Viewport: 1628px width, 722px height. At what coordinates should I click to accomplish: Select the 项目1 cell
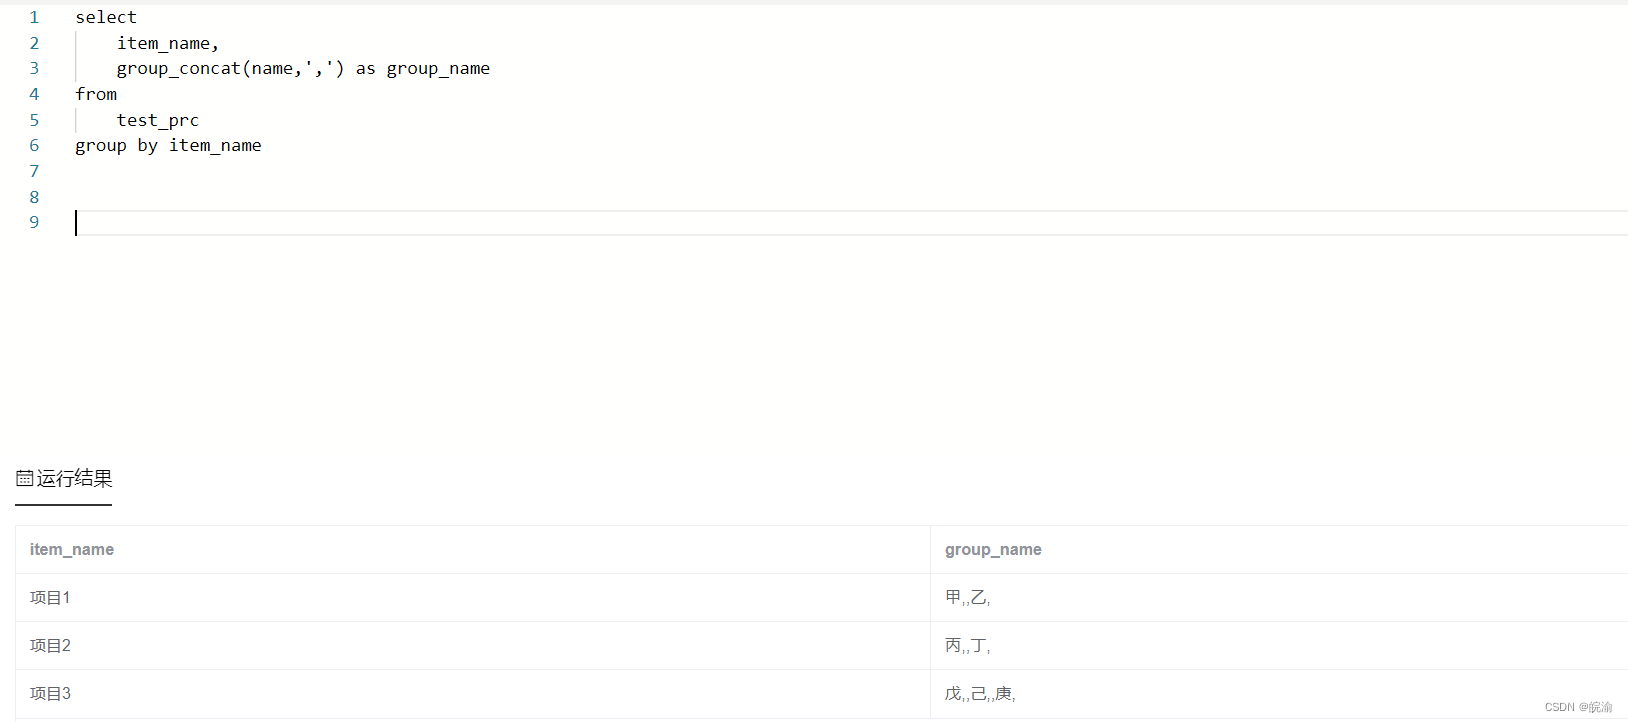[x=473, y=597]
